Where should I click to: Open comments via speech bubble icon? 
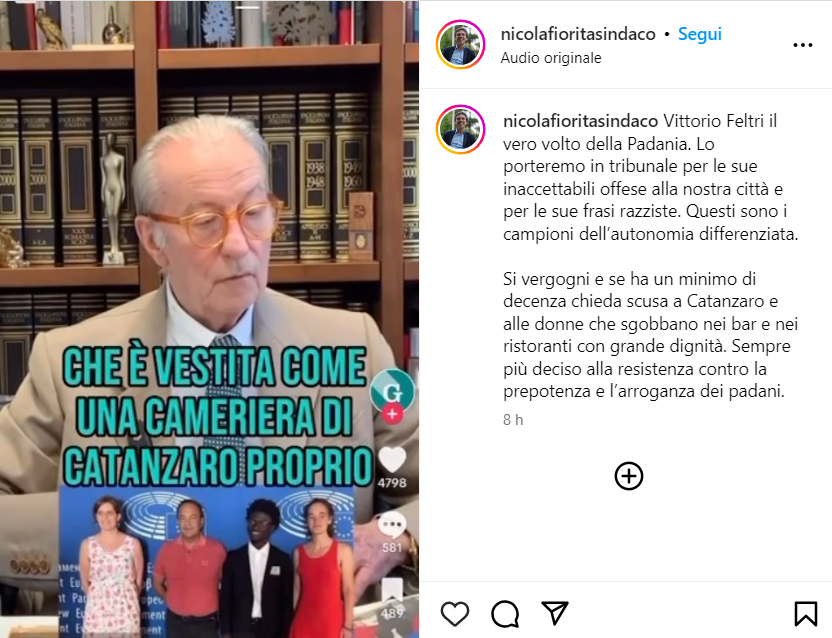pos(505,614)
